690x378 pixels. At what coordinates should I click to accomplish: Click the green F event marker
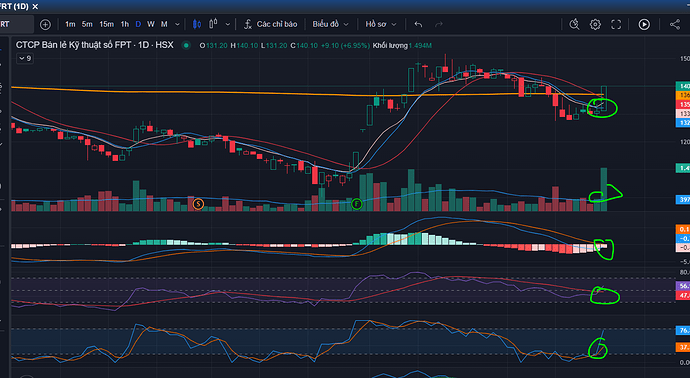357,204
